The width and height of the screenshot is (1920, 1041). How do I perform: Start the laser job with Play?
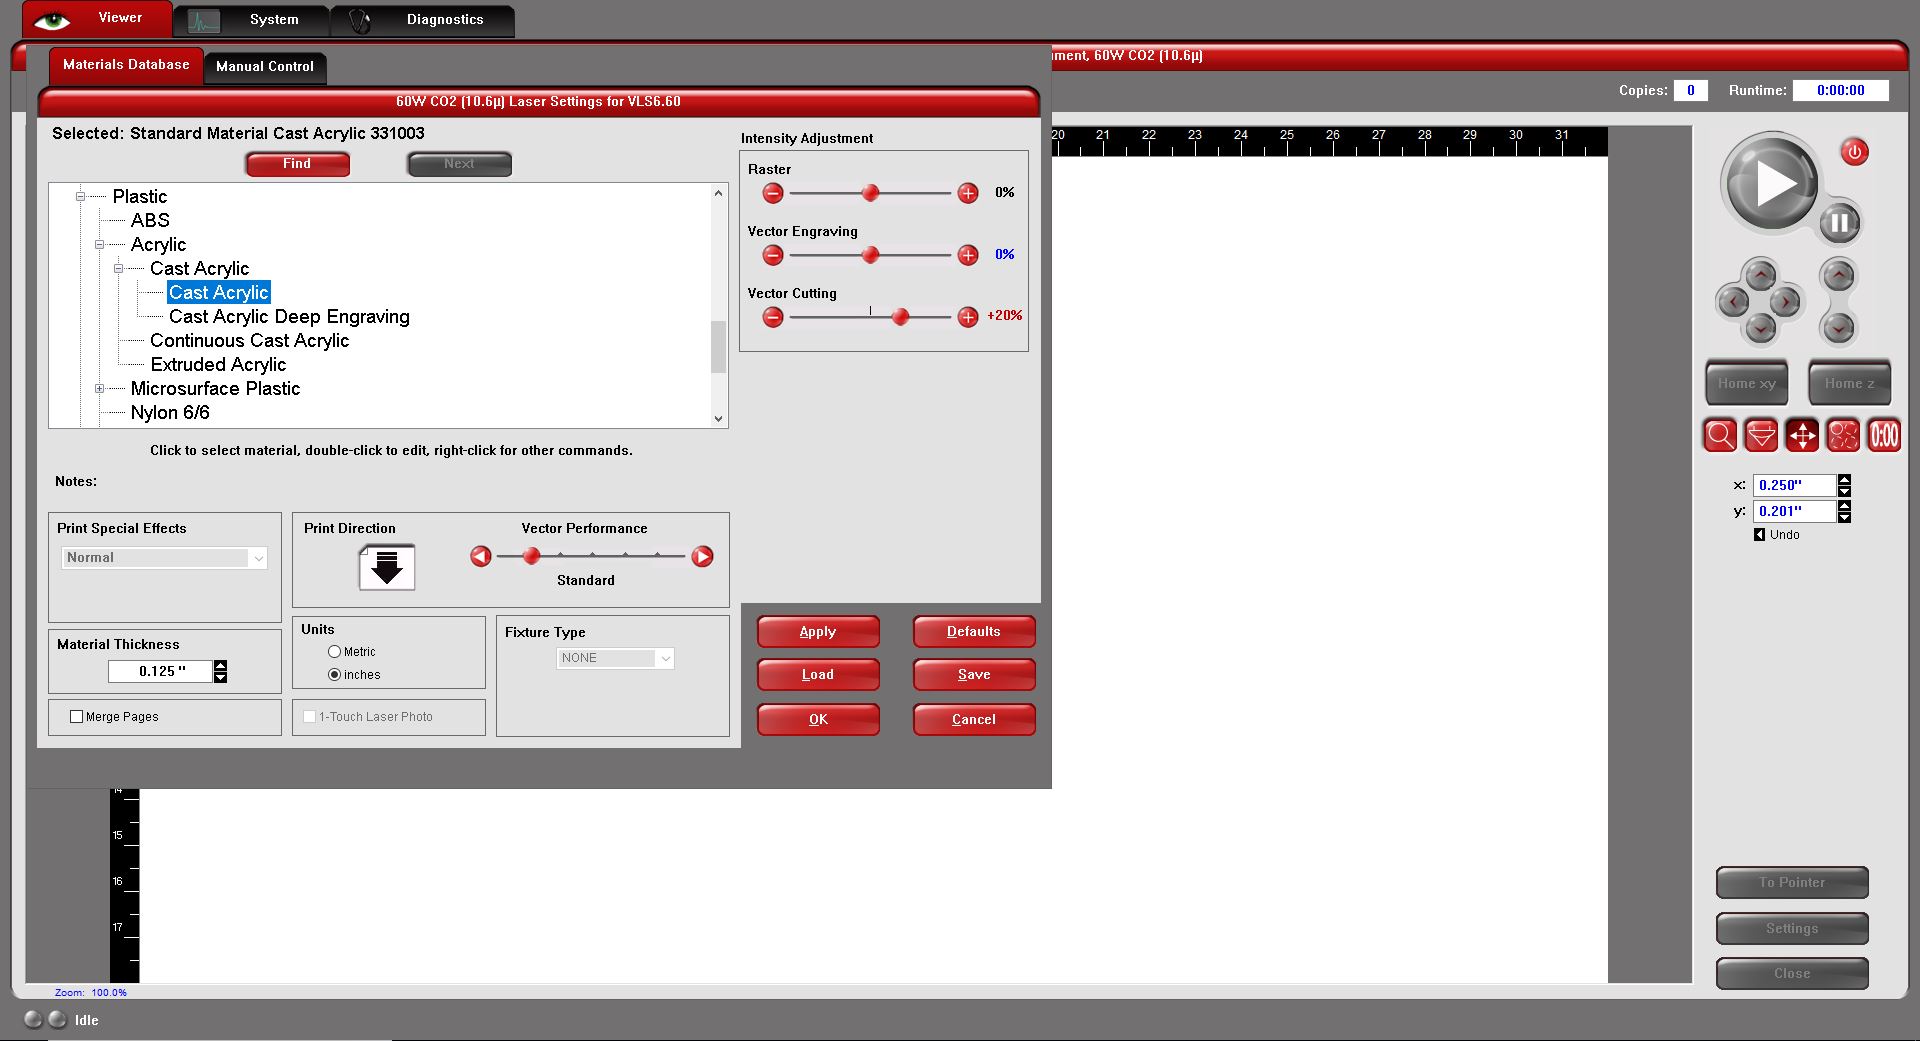1771,183
